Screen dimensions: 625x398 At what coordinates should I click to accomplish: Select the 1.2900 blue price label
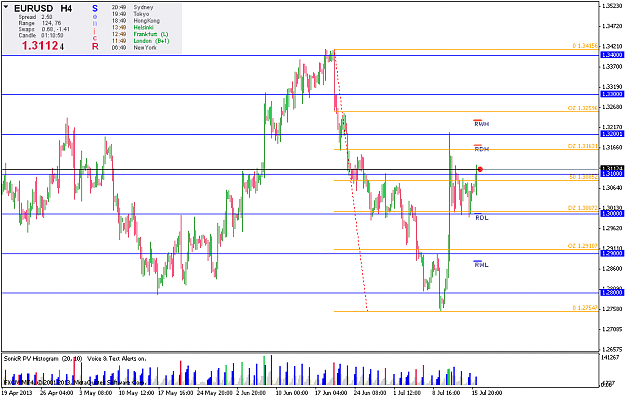[x=611, y=253]
